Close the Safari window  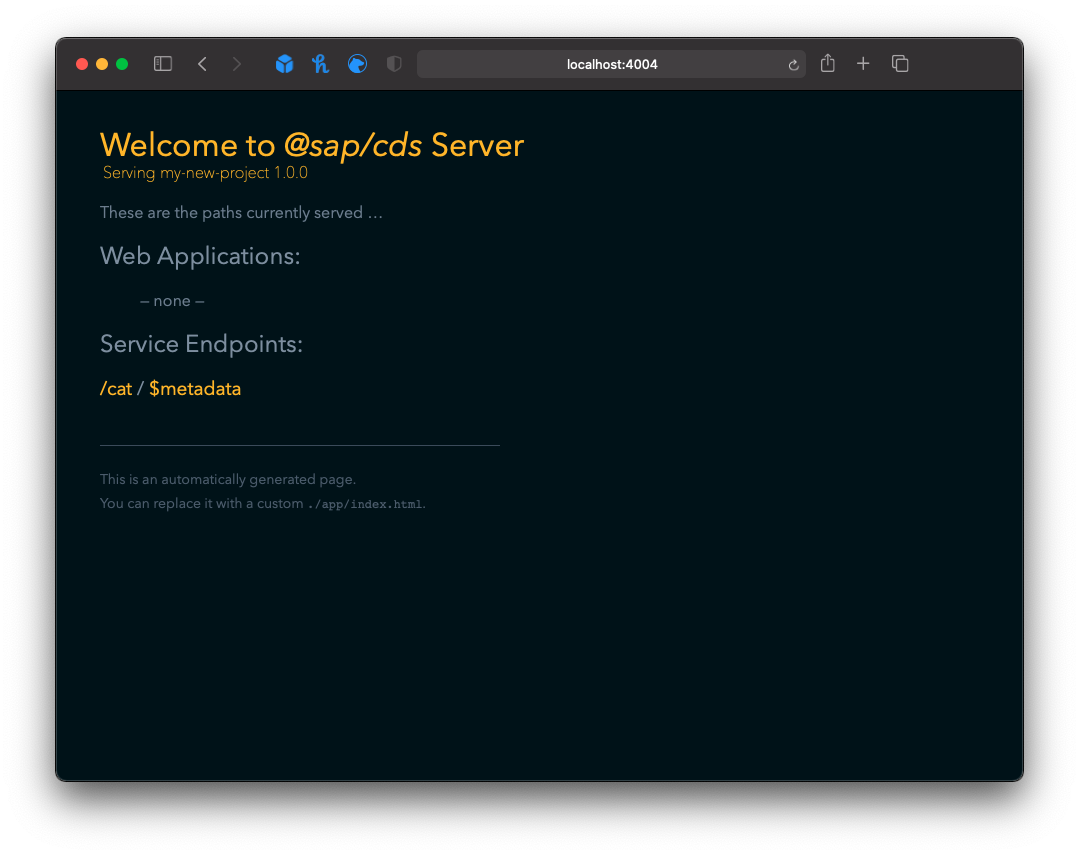coord(82,64)
